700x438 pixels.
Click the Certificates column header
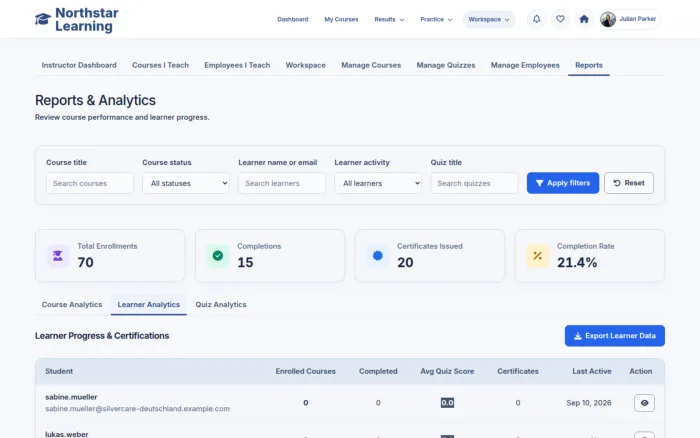pyautogui.click(x=518, y=371)
